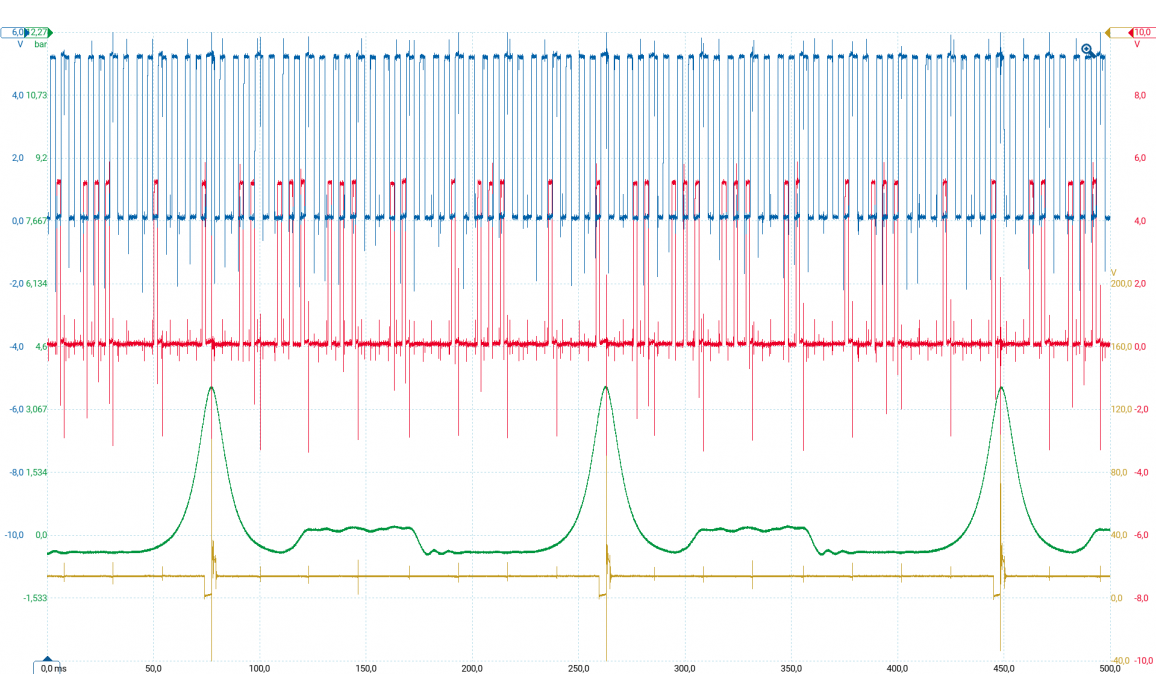Click the third green pressure peak
The width and height of the screenshot is (1156, 700).
[1001, 387]
